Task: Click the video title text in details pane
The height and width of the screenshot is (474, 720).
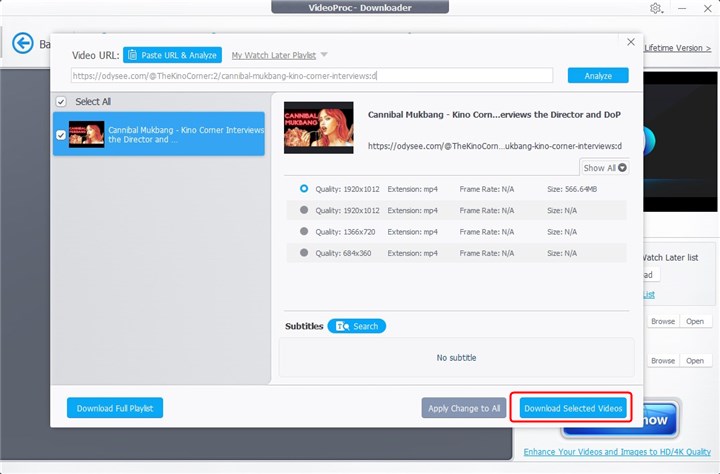Action: coord(494,115)
